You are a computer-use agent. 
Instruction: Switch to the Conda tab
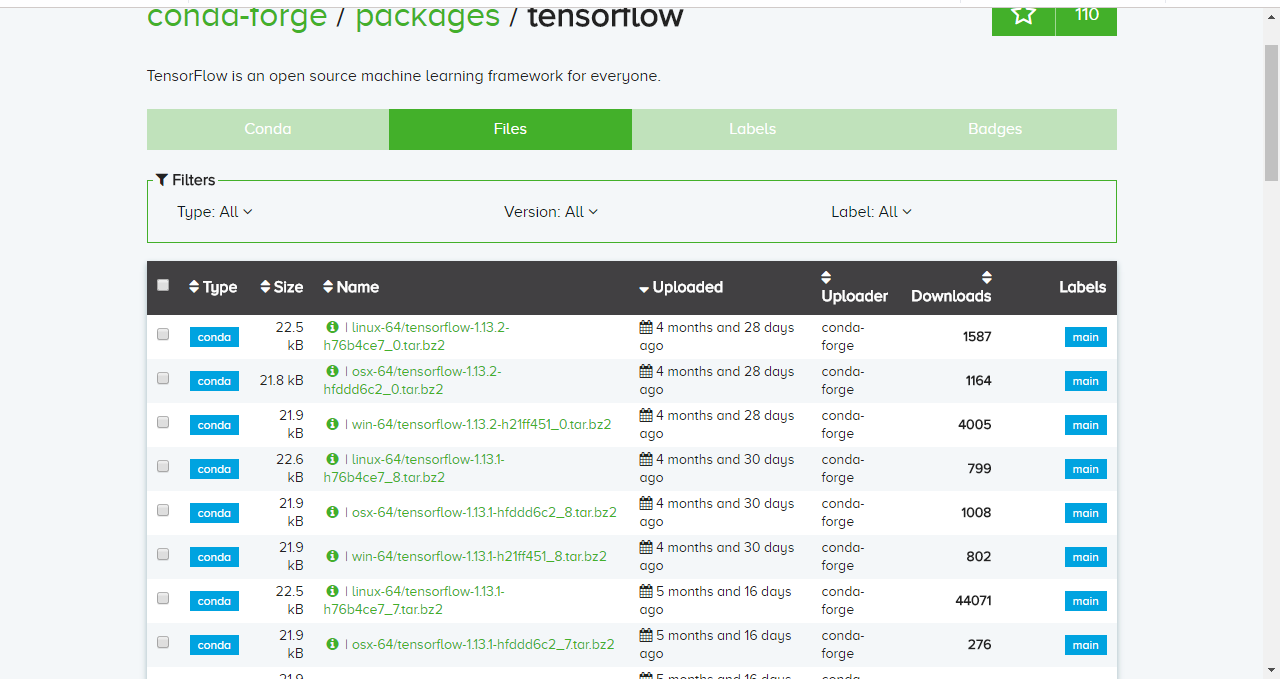(268, 129)
